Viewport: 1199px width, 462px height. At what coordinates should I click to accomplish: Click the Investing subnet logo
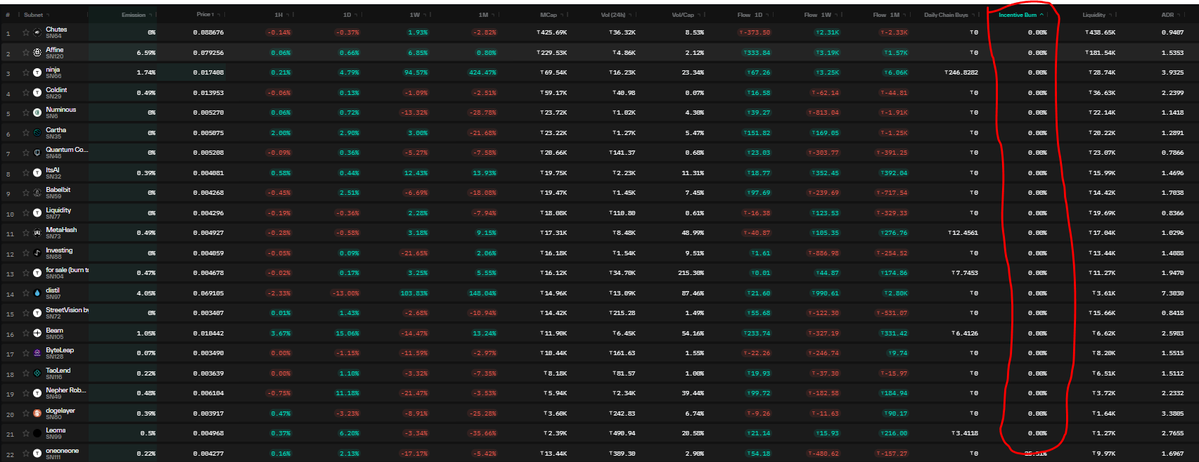(x=37, y=252)
